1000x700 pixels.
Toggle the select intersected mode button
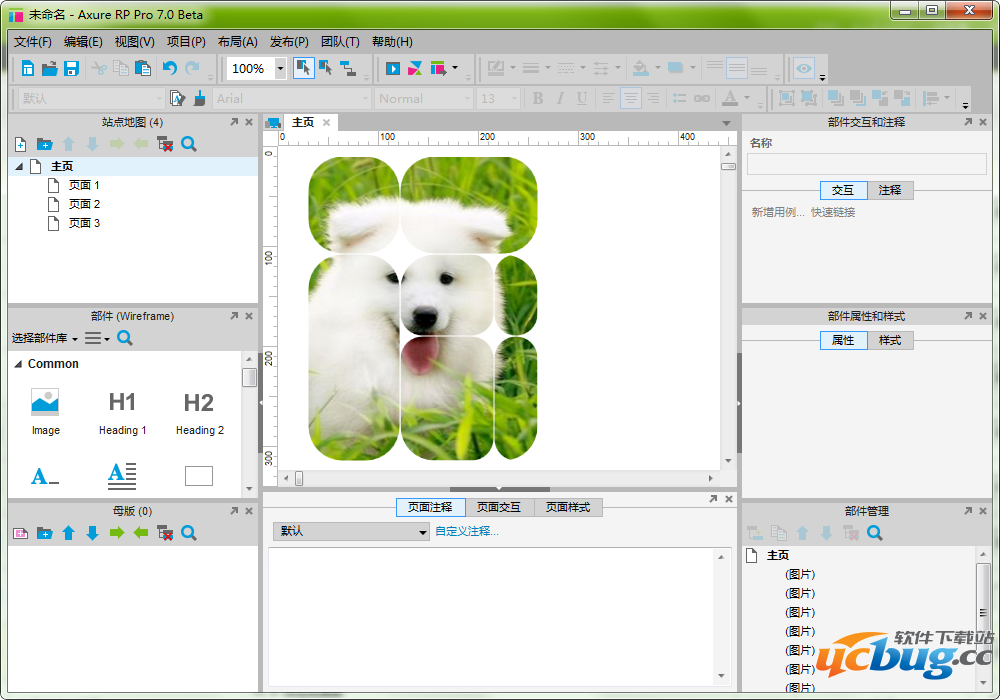[303, 69]
